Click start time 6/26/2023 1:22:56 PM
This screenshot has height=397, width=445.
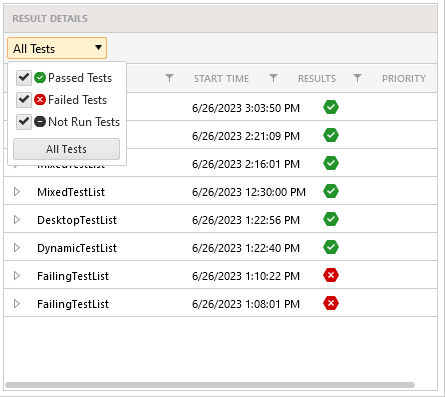[x=246, y=220]
